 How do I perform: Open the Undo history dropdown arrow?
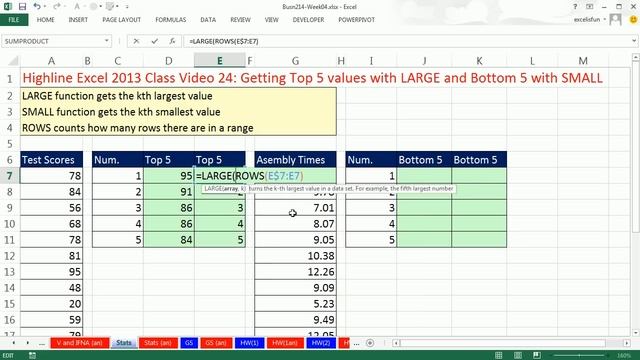coord(45,7)
